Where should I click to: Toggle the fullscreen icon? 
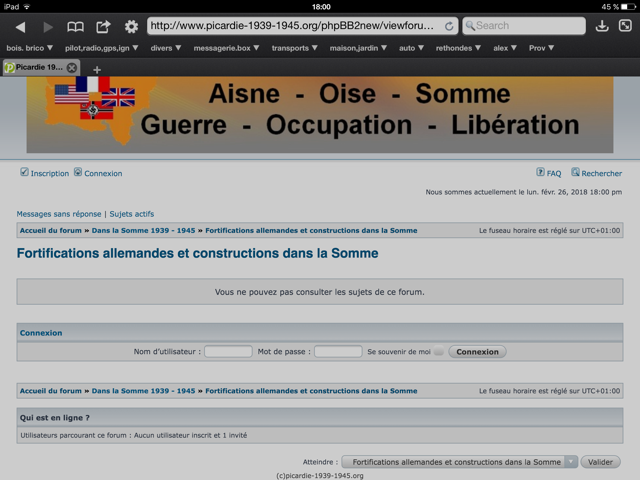(625, 26)
